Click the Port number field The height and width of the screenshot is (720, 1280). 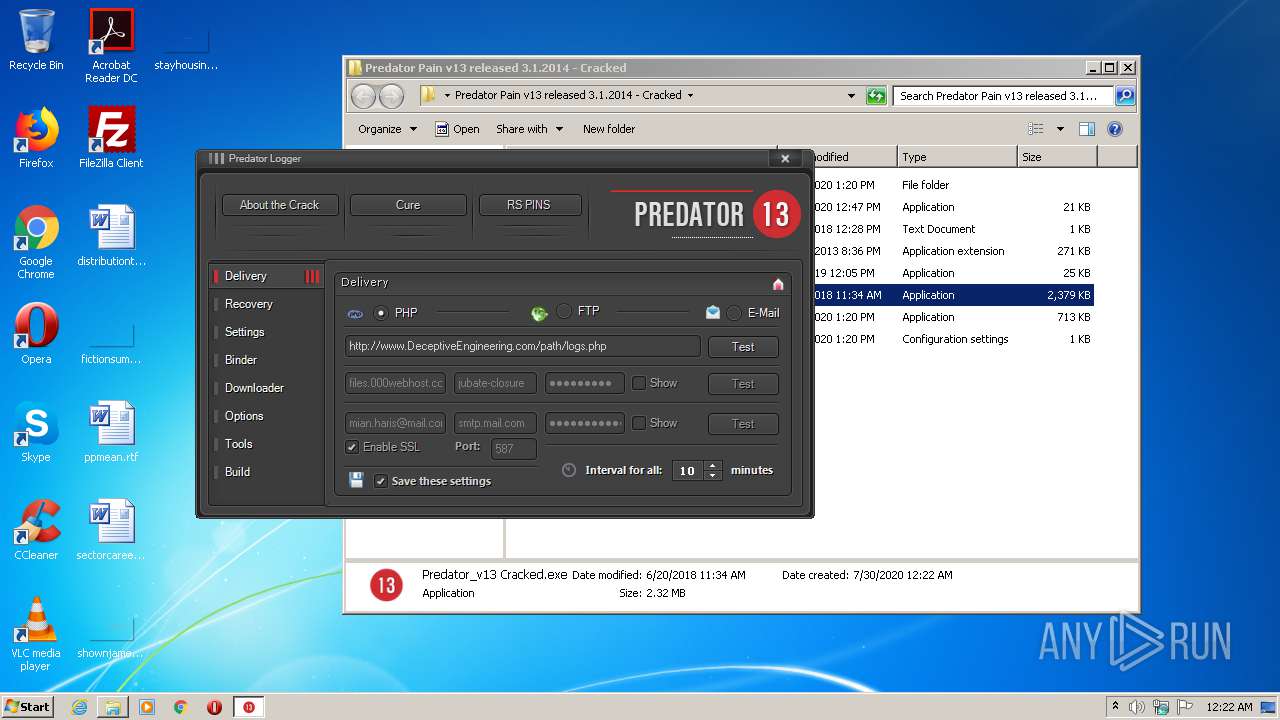point(514,448)
